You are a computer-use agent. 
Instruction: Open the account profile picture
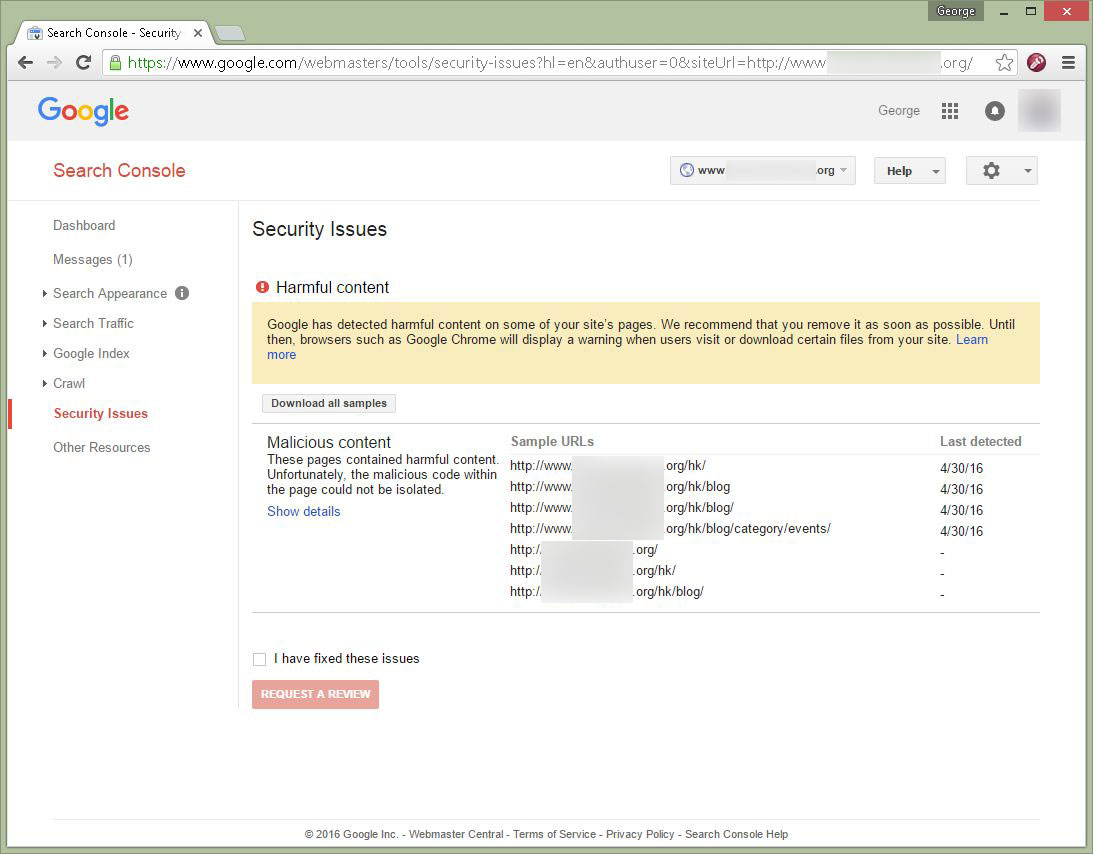(1039, 111)
